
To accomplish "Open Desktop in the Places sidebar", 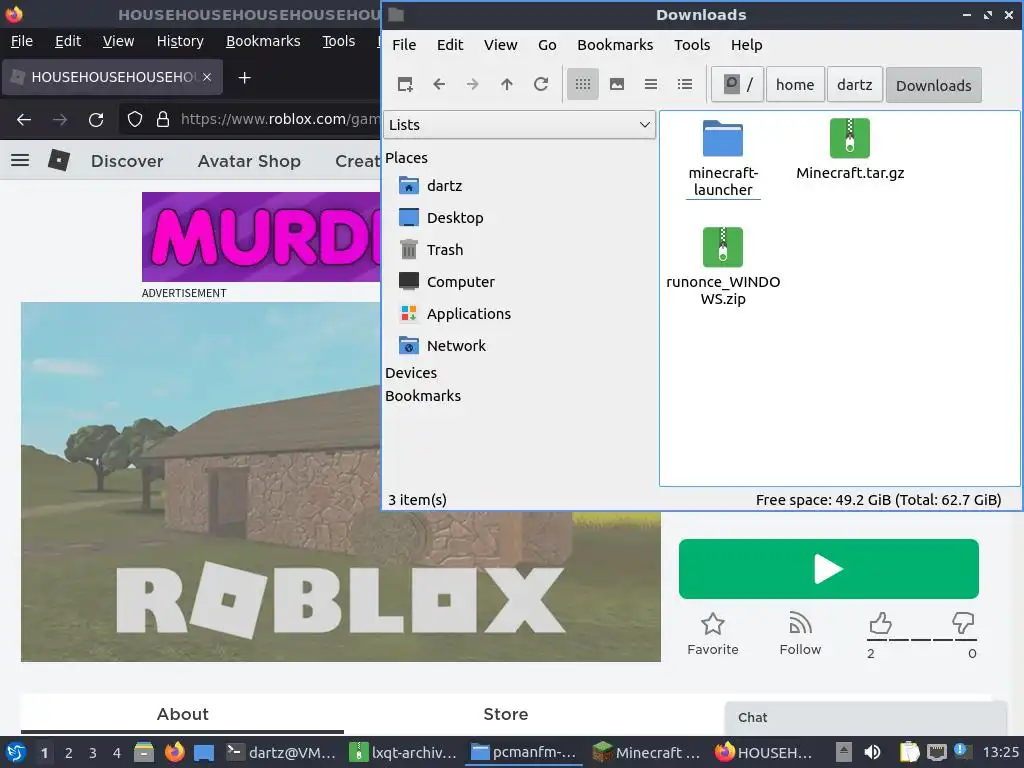I will pos(455,218).
